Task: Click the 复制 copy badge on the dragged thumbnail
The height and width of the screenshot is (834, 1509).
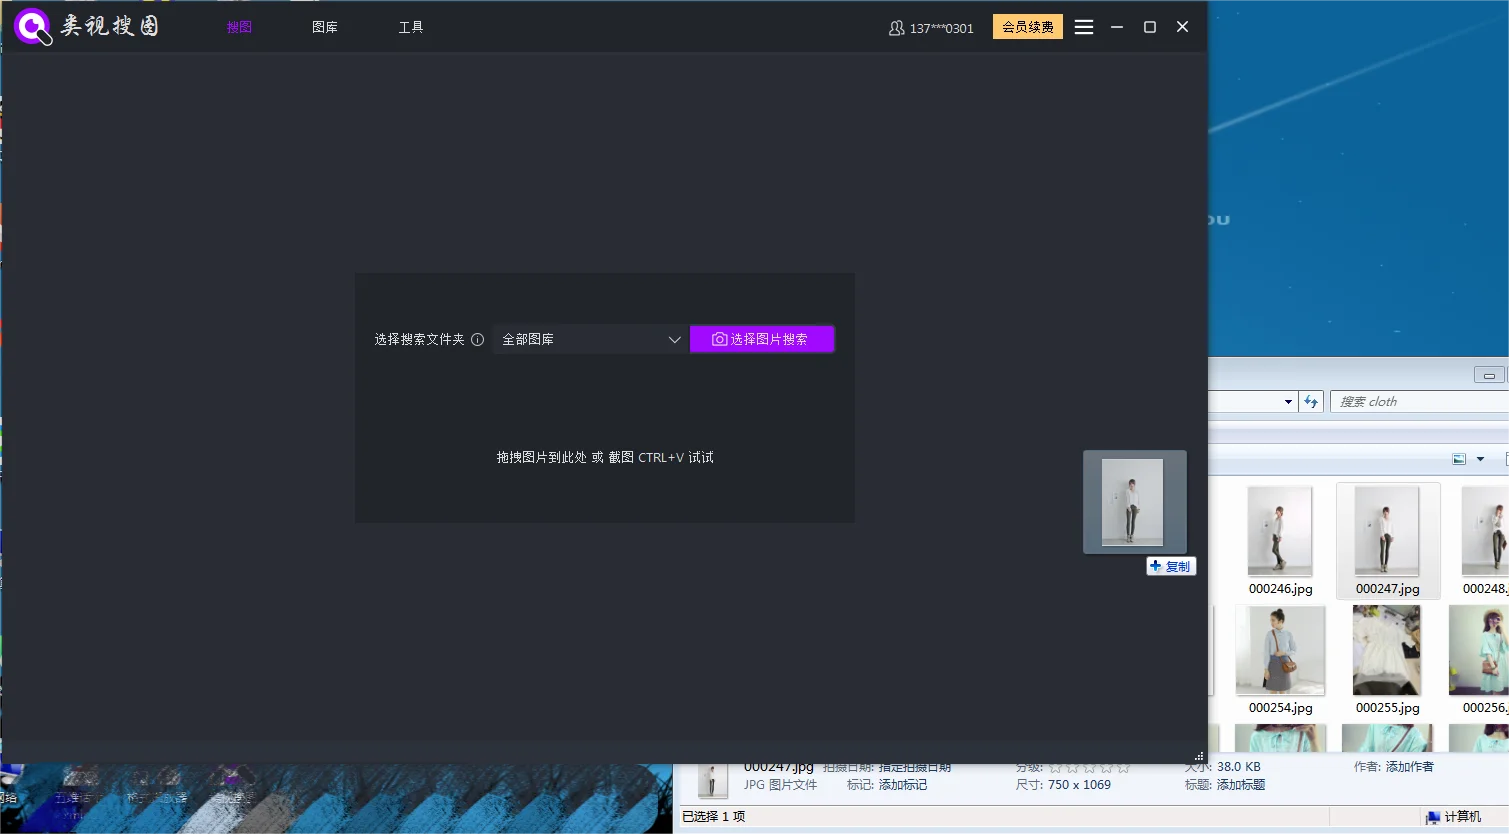Action: (1170, 565)
